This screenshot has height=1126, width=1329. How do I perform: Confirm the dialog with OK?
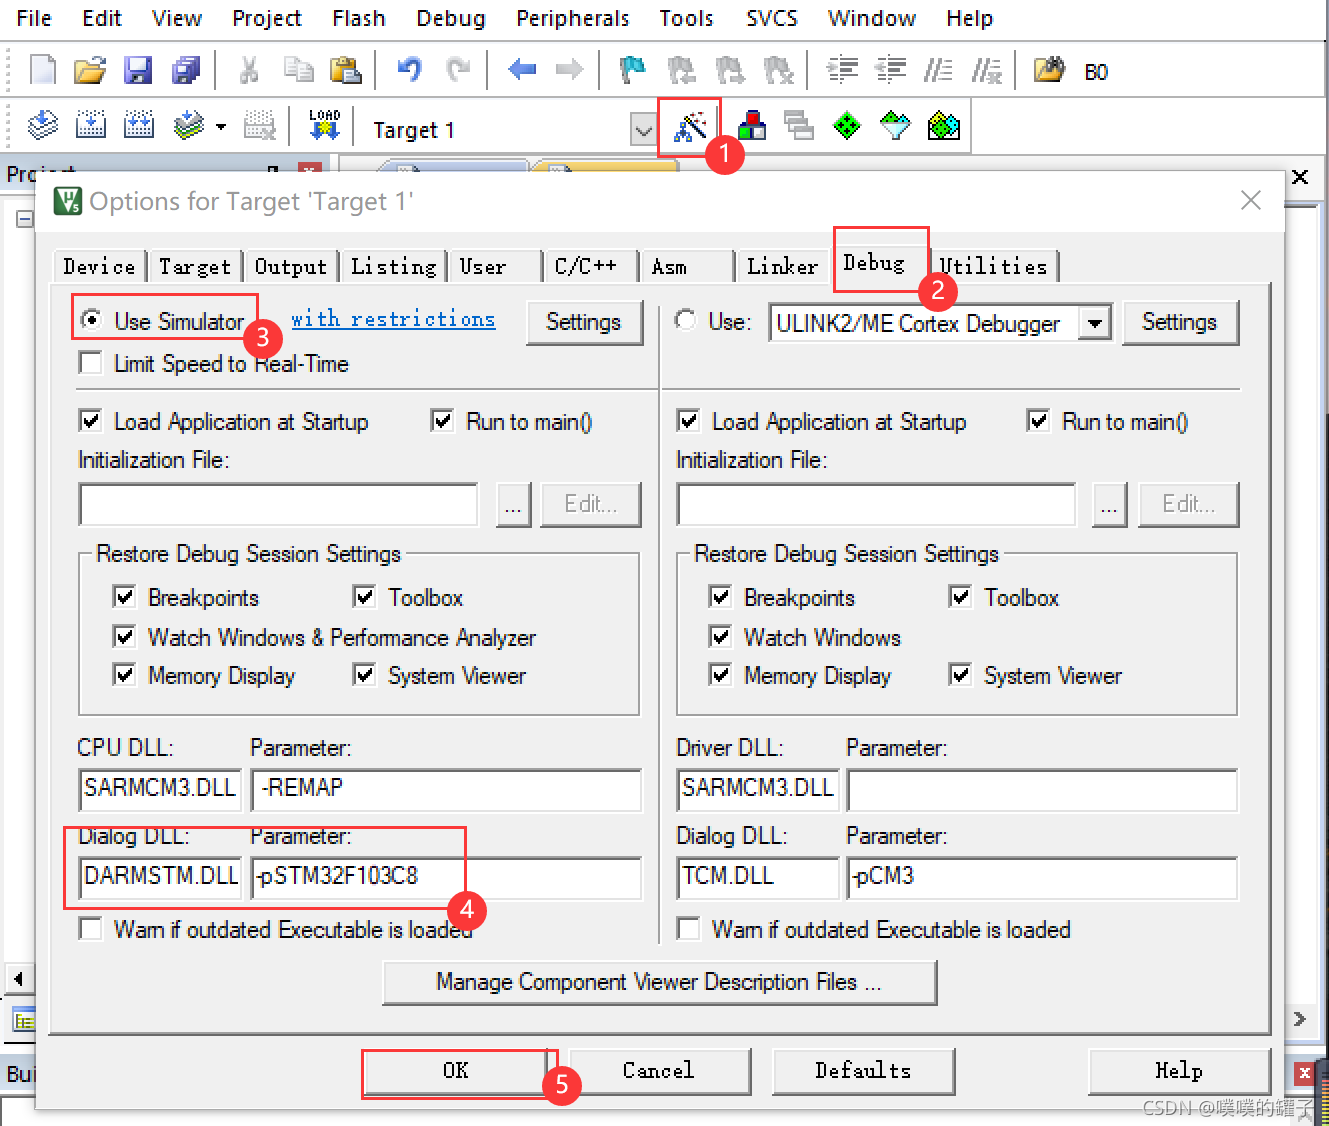point(456,1071)
